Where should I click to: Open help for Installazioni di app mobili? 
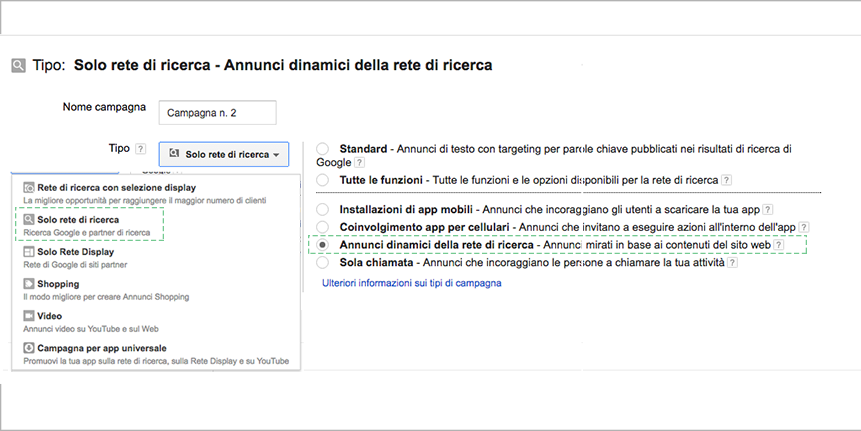coord(768,209)
